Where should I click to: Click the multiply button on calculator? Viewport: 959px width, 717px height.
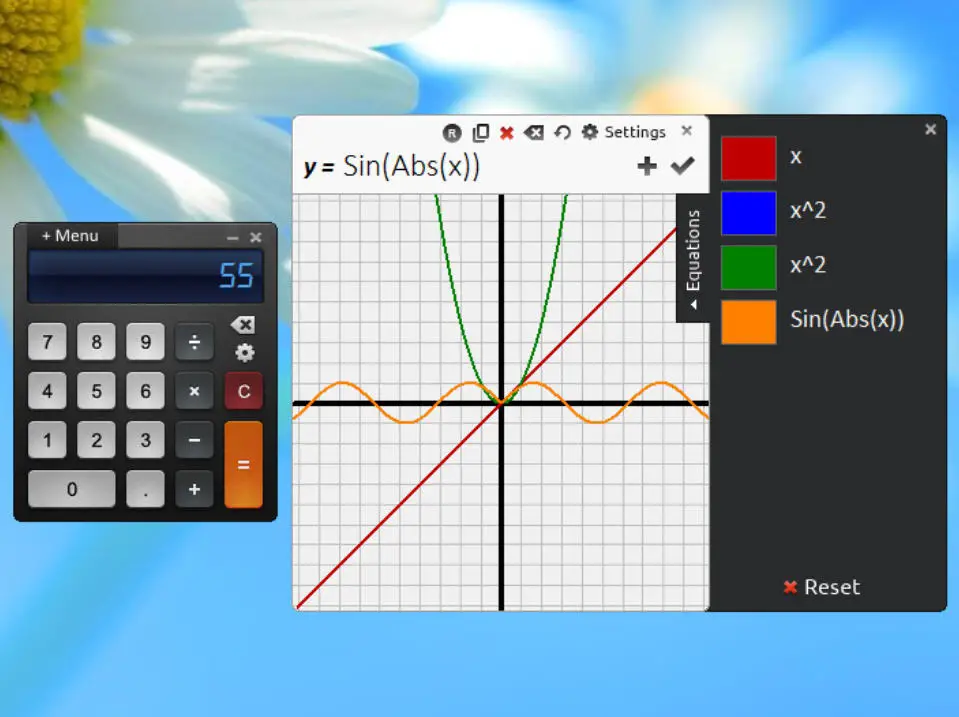pos(194,391)
